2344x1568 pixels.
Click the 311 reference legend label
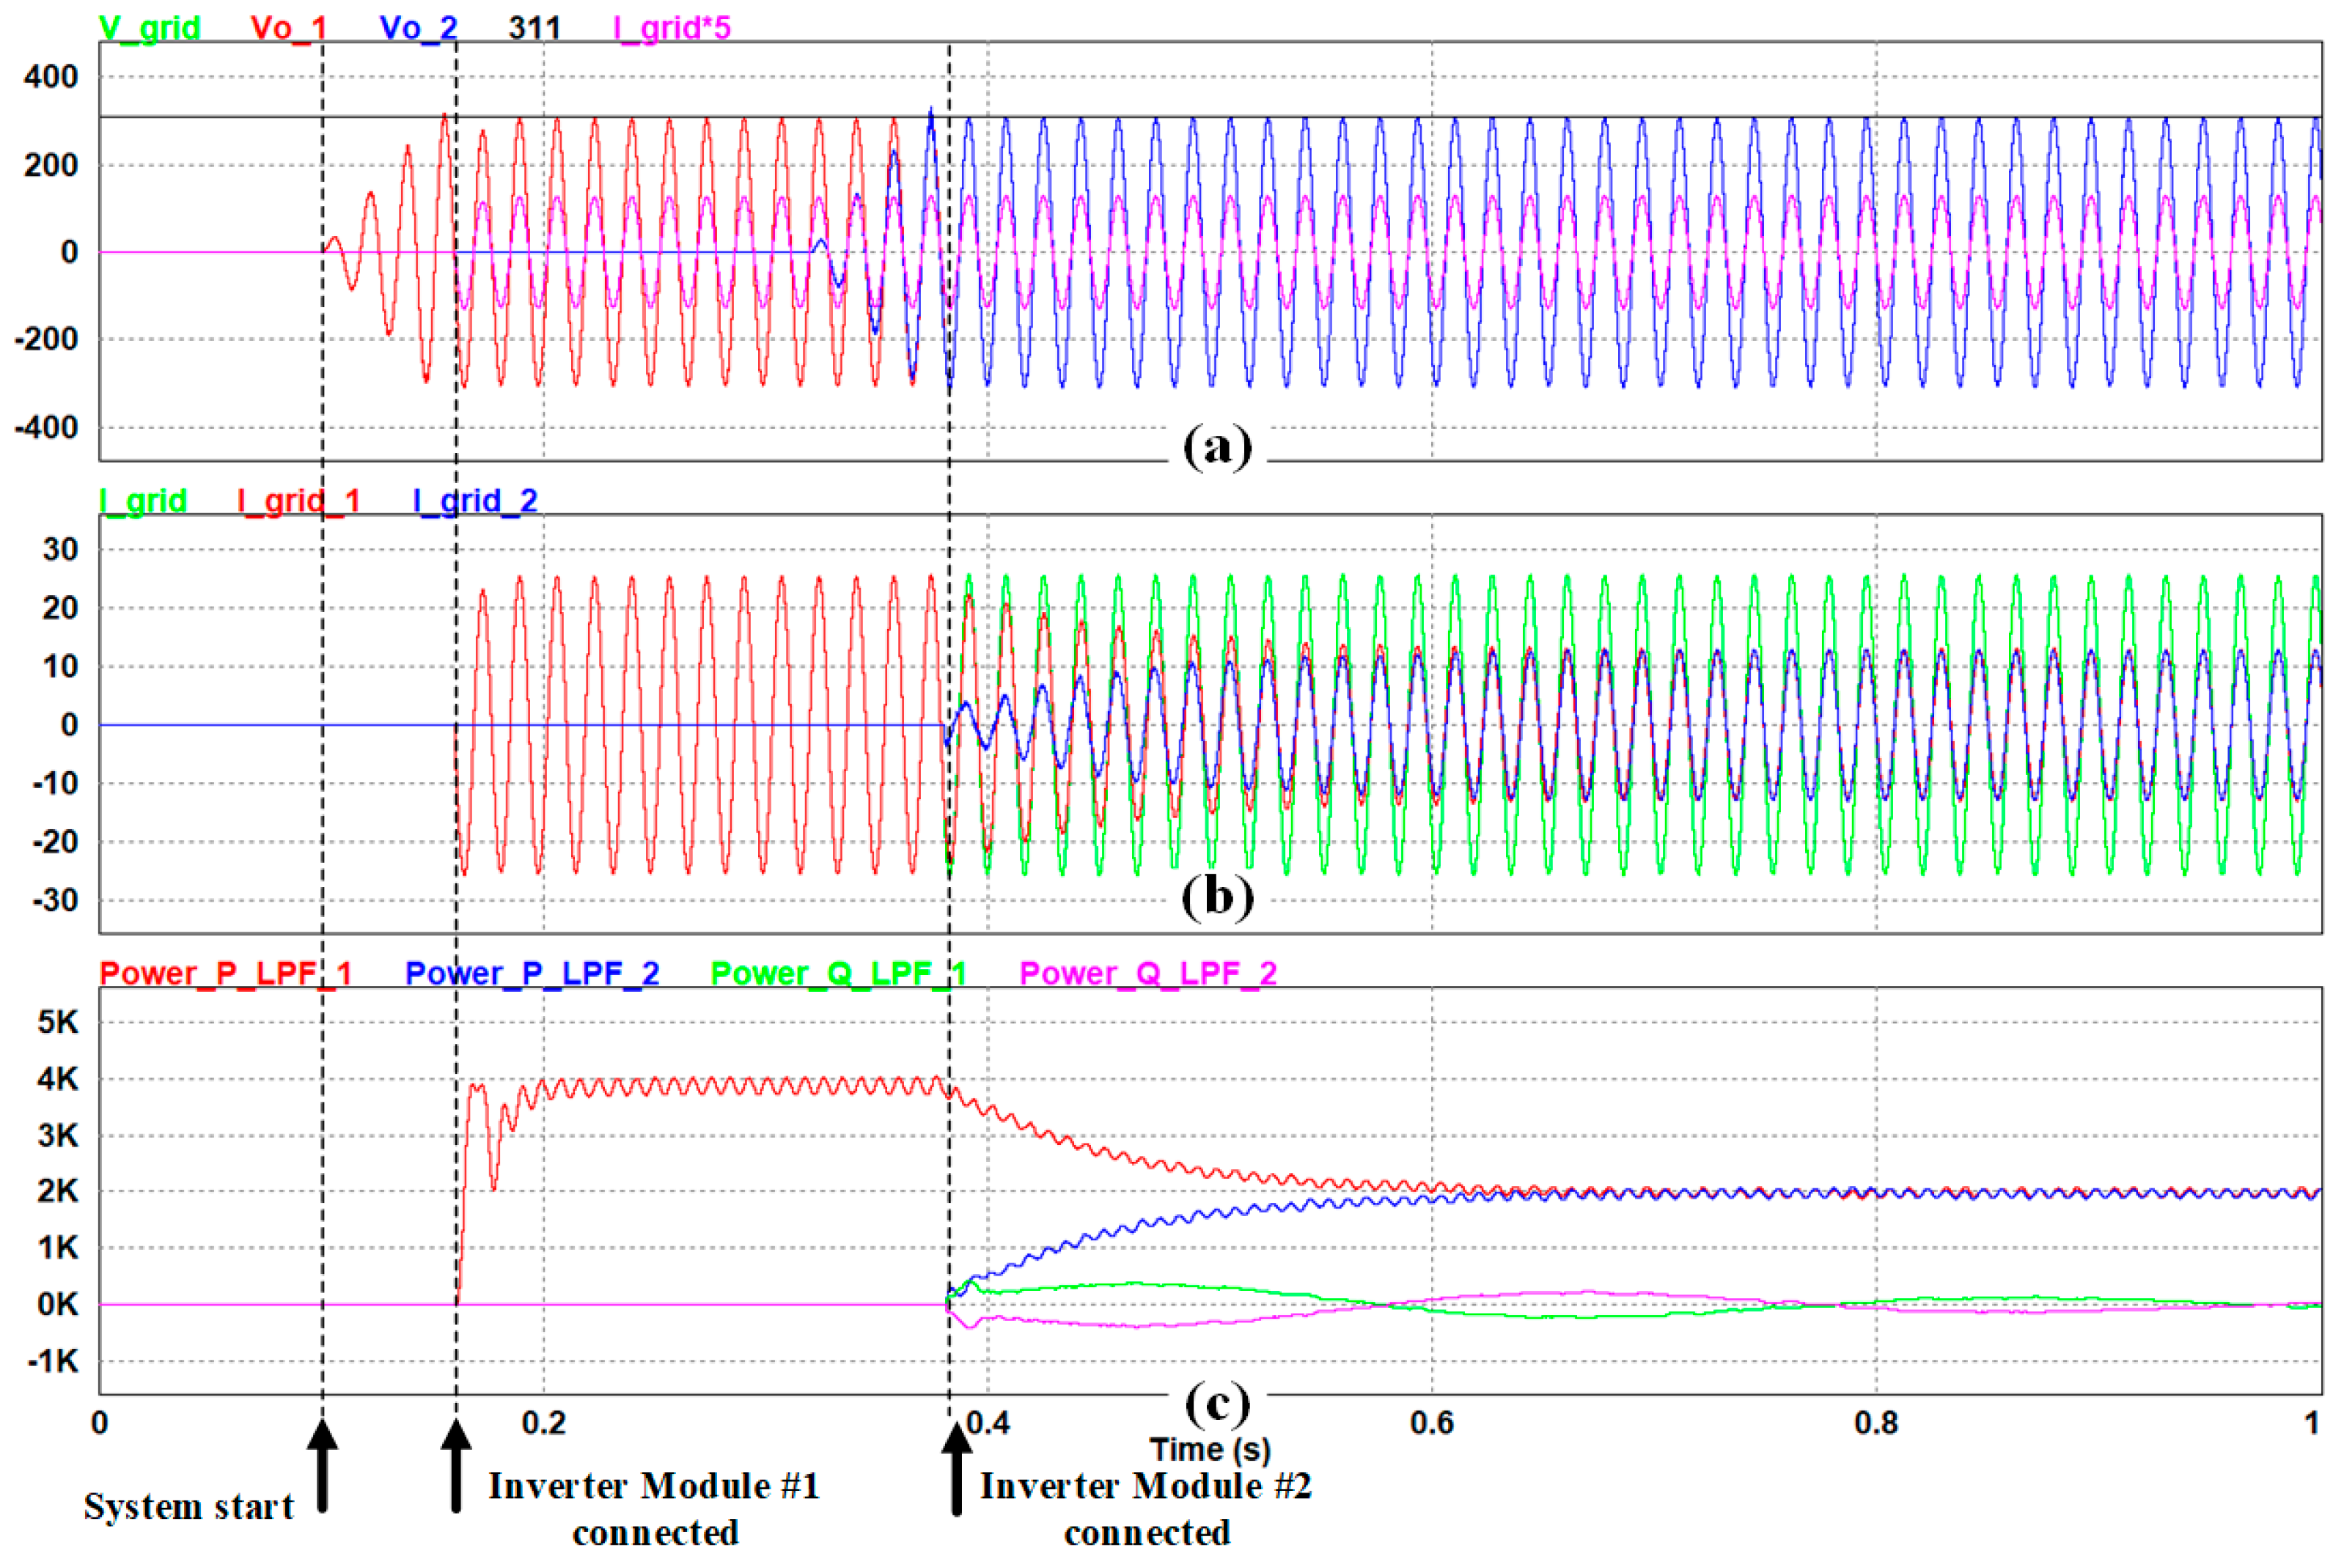[534, 28]
